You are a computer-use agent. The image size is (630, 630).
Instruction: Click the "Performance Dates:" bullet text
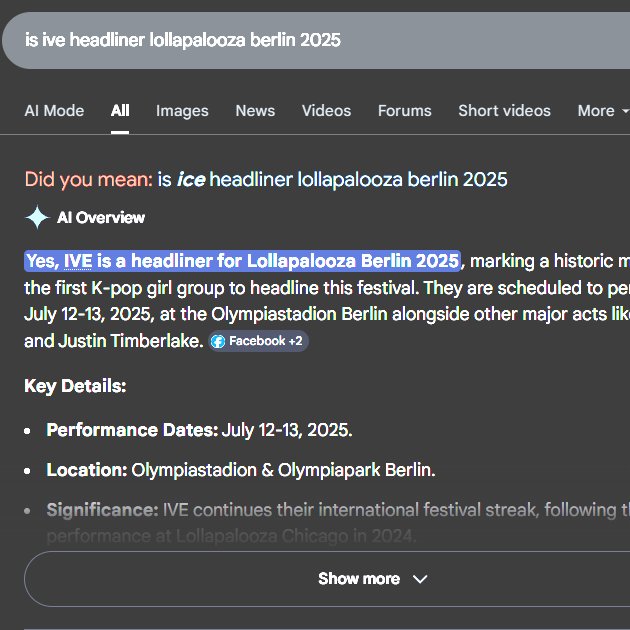199,430
